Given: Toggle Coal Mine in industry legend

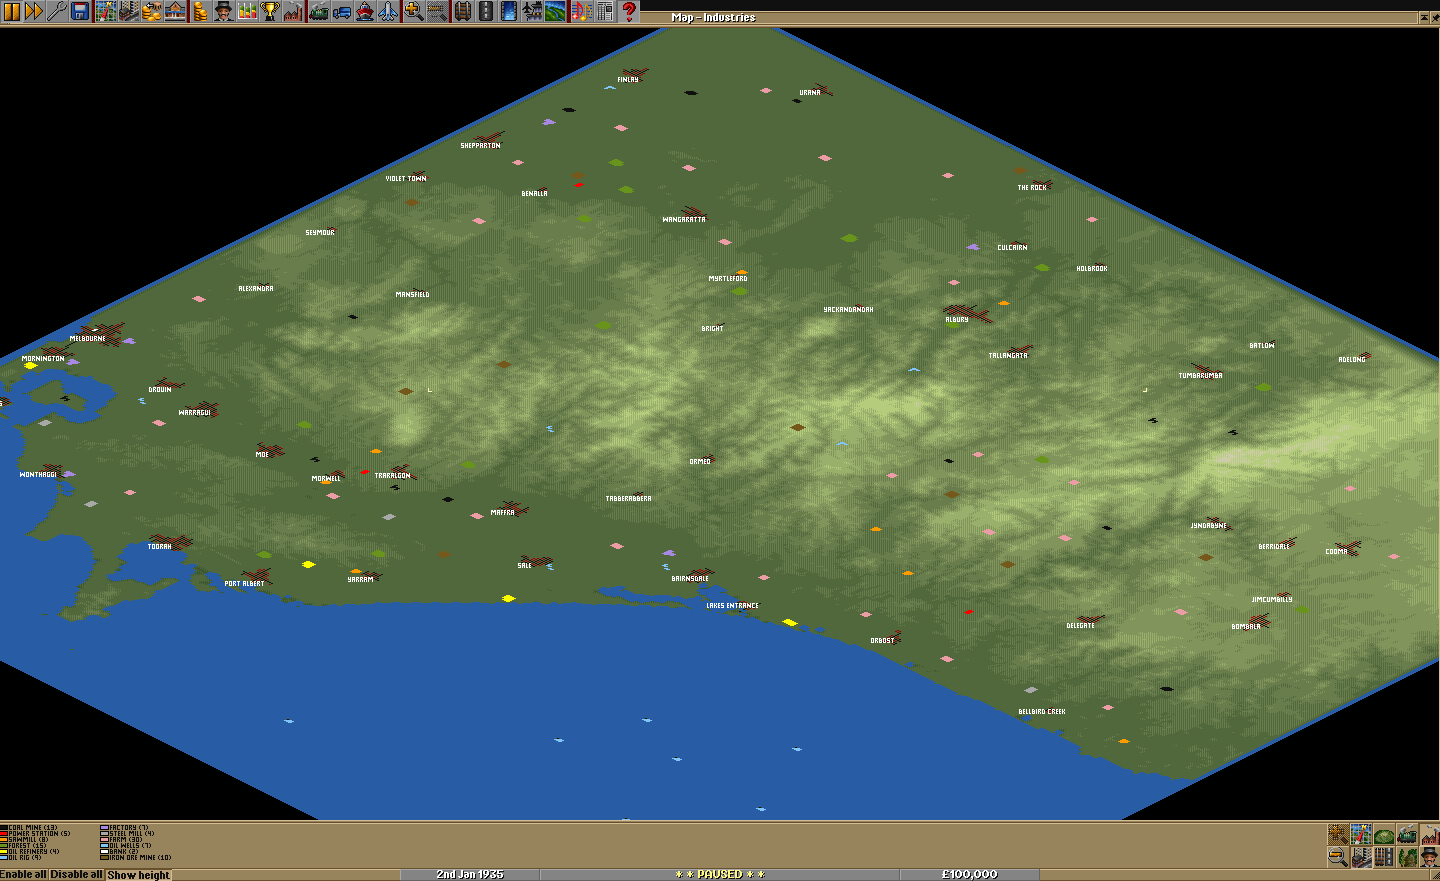Looking at the screenshot, I should [x=30, y=828].
